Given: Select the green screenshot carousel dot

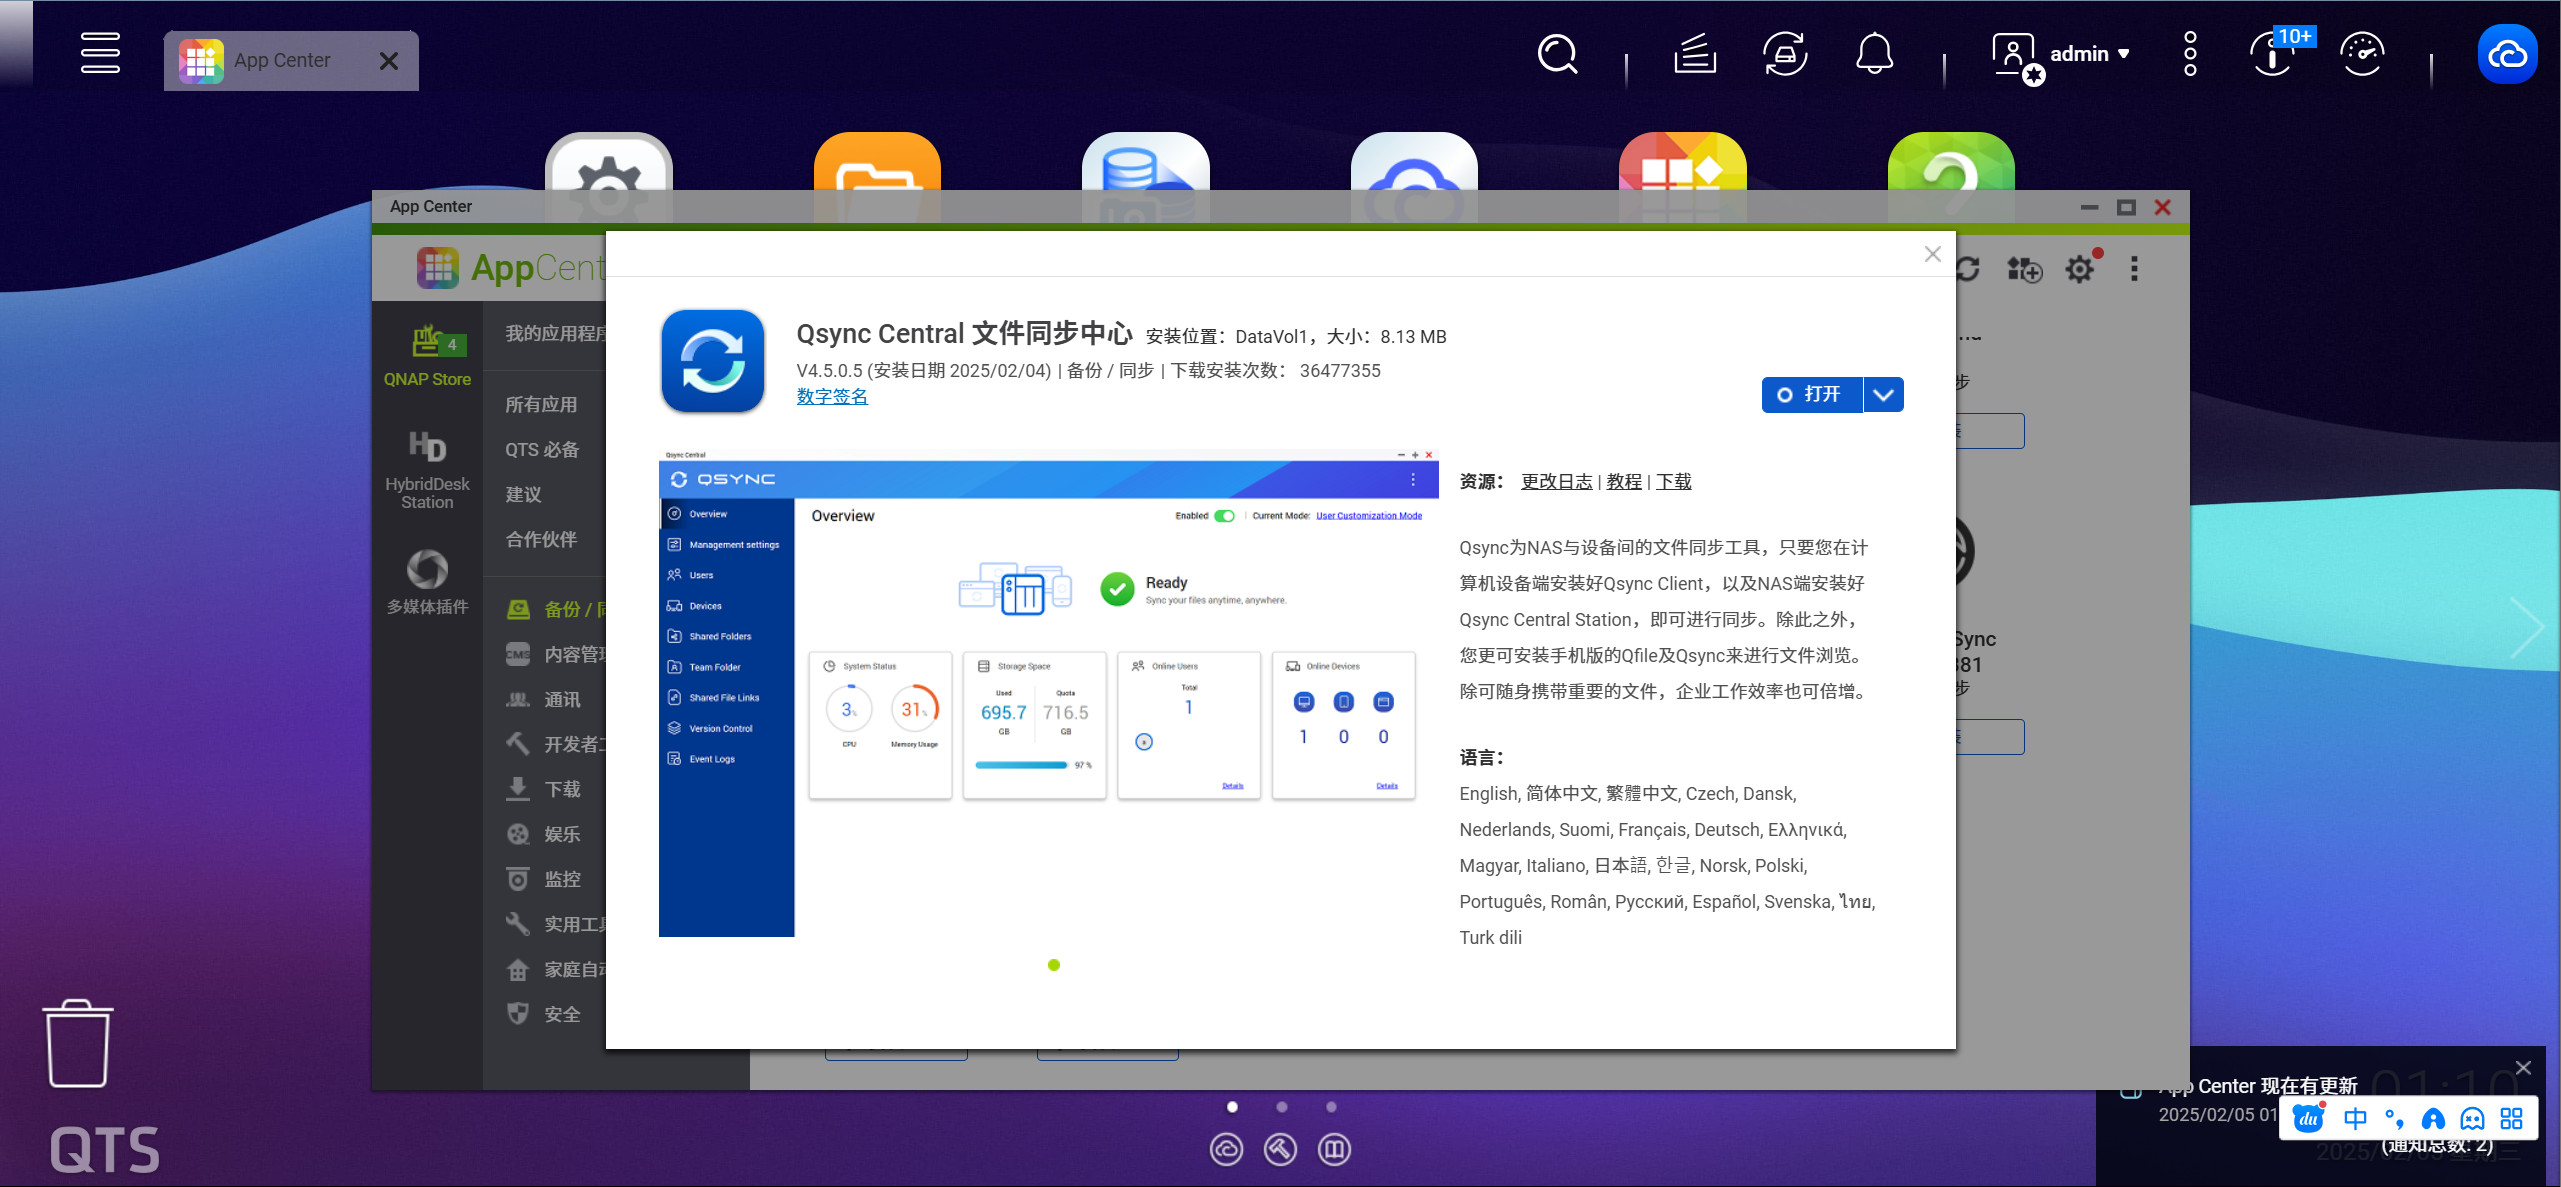Looking at the screenshot, I should tap(1053, 965).
